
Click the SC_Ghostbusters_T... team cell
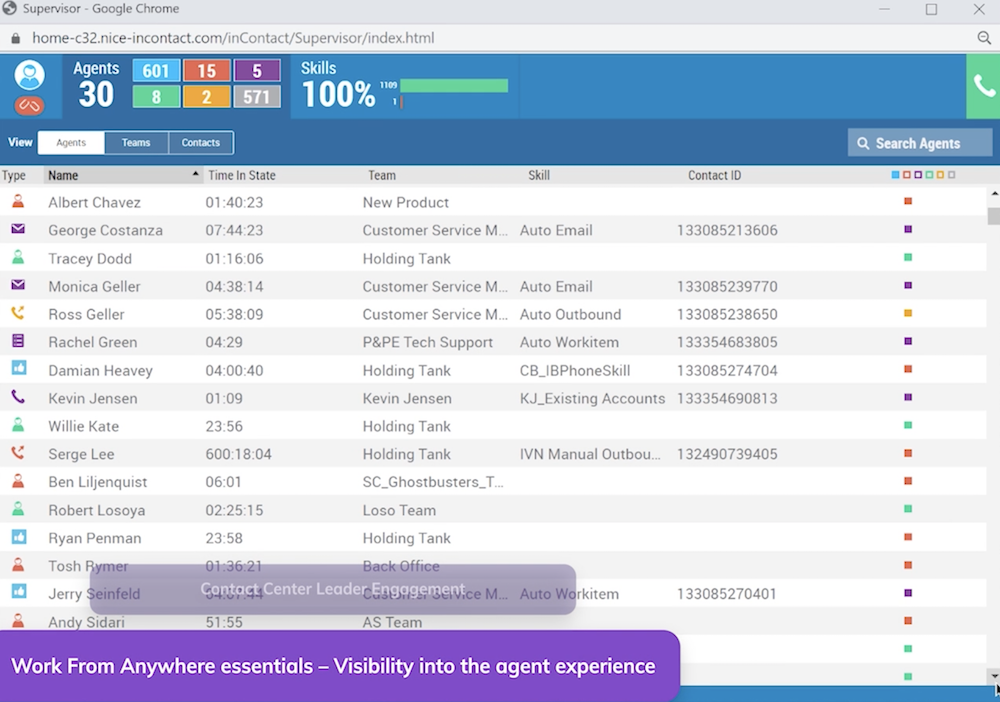coord(433,482)
